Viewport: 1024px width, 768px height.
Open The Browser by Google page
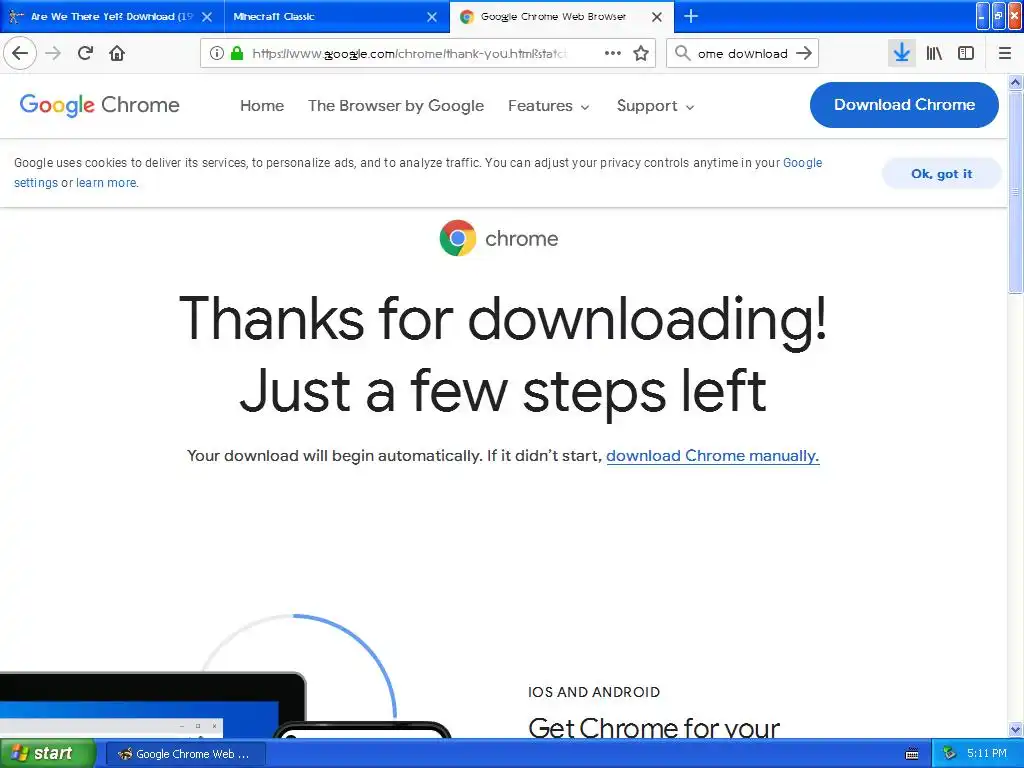pos(396,106)
